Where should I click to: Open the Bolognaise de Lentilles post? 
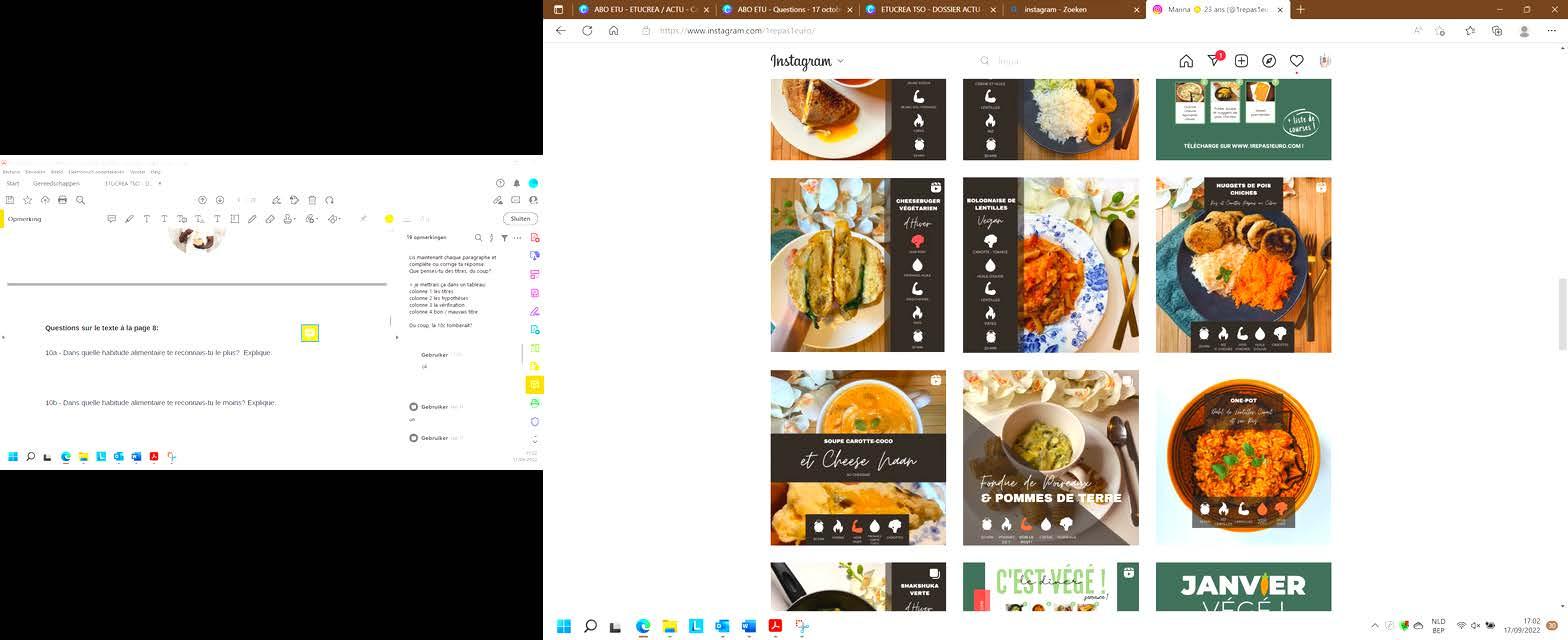click(x=1051, y=265)
